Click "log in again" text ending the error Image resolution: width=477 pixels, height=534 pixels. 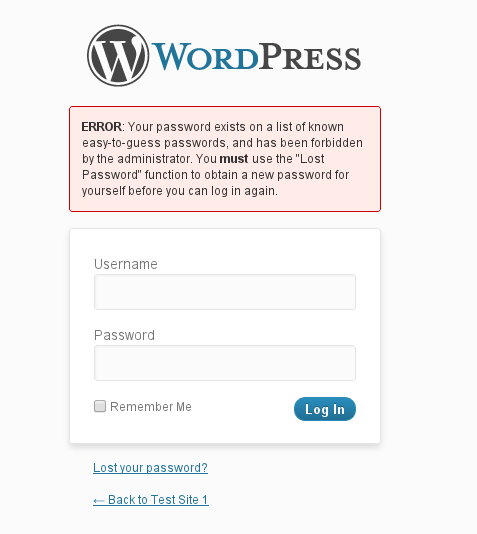[x=244, y=191]
